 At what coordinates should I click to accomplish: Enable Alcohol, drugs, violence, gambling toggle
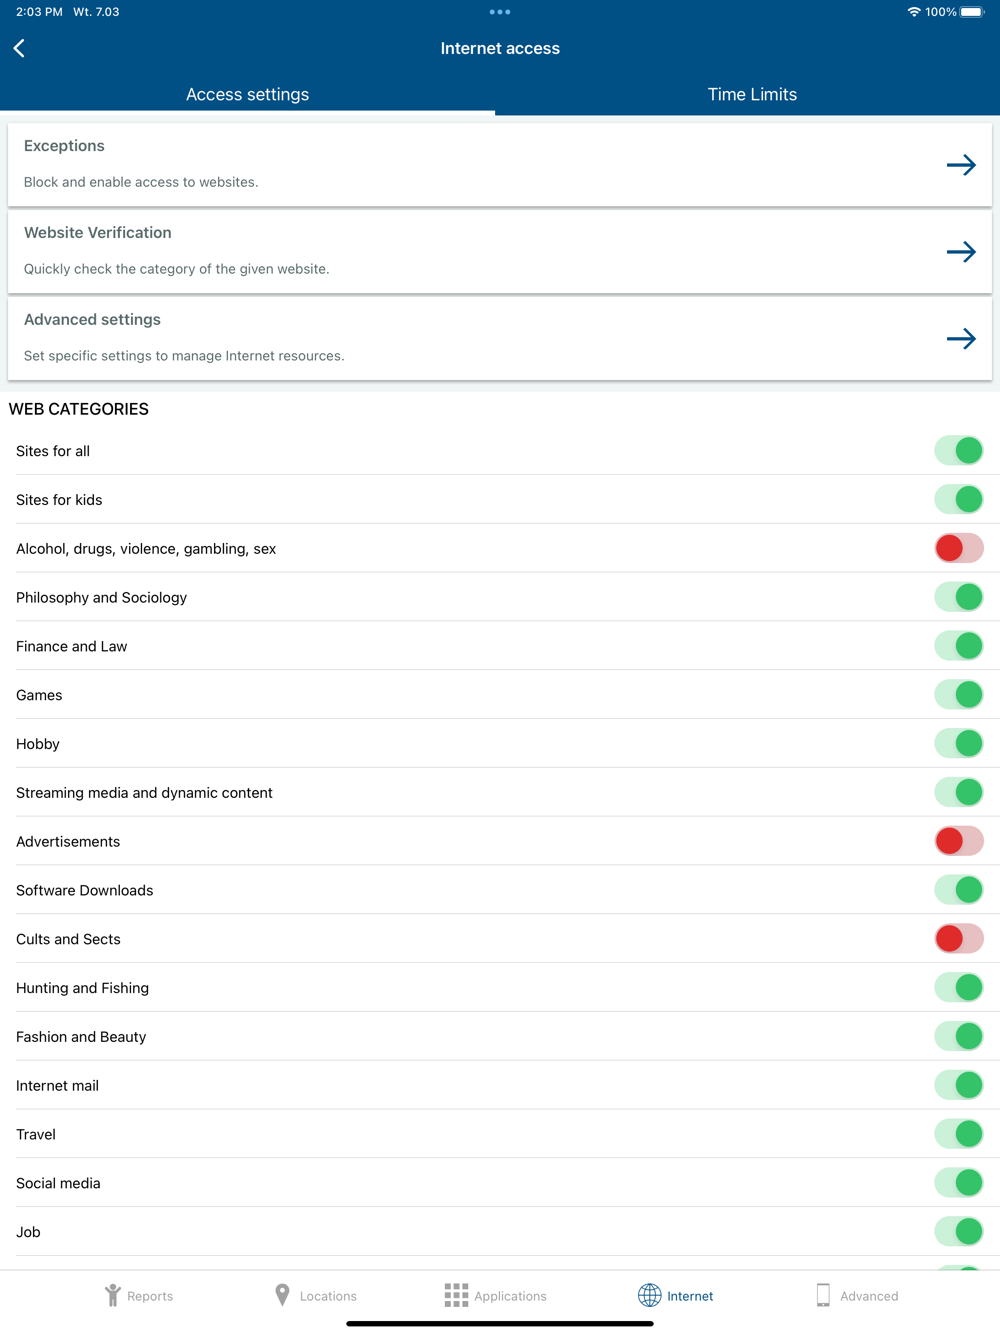[959, 548]
